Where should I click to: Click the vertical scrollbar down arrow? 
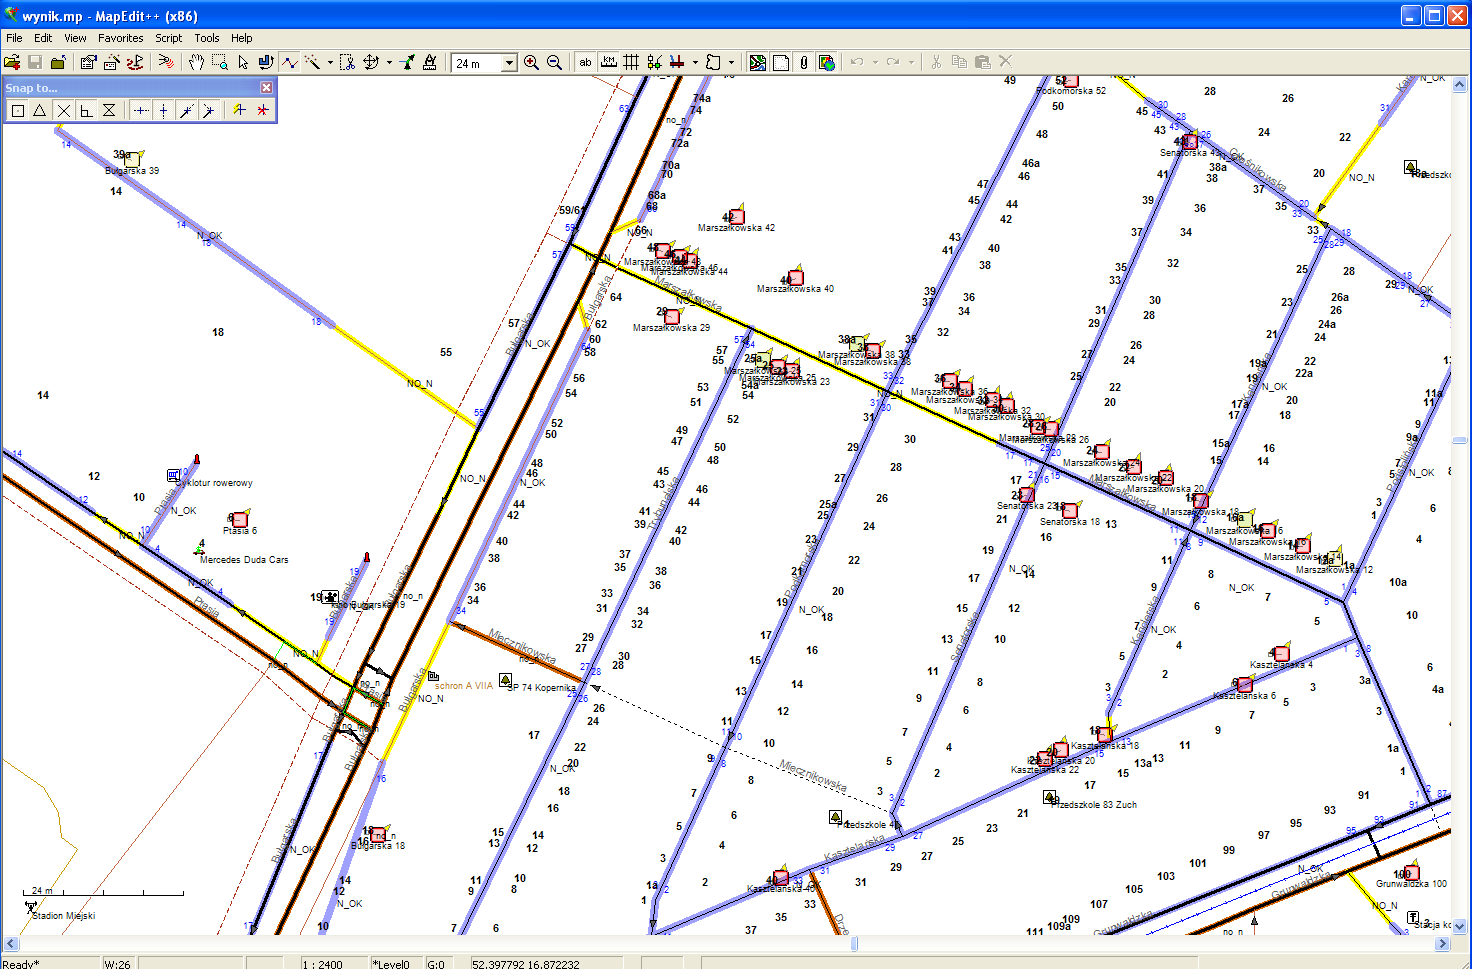pos(1460,927)
